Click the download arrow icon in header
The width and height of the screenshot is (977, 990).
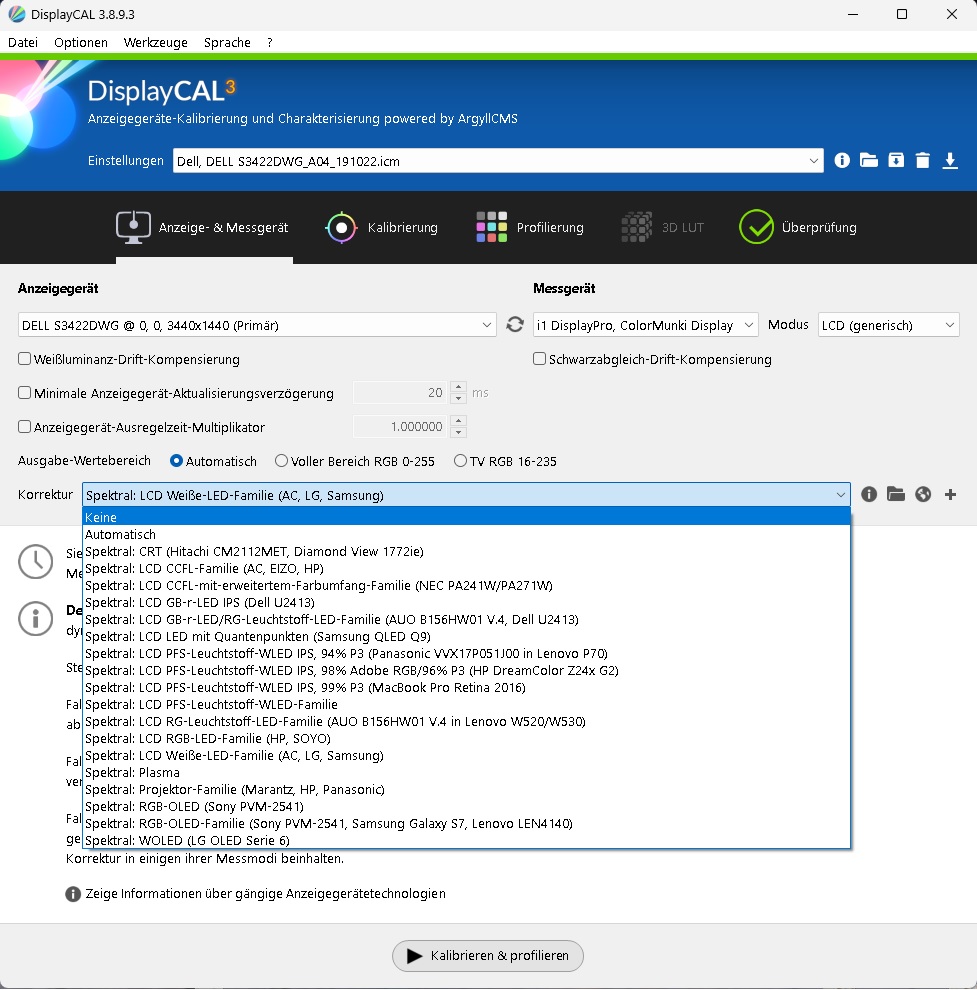tap(949, 160)
